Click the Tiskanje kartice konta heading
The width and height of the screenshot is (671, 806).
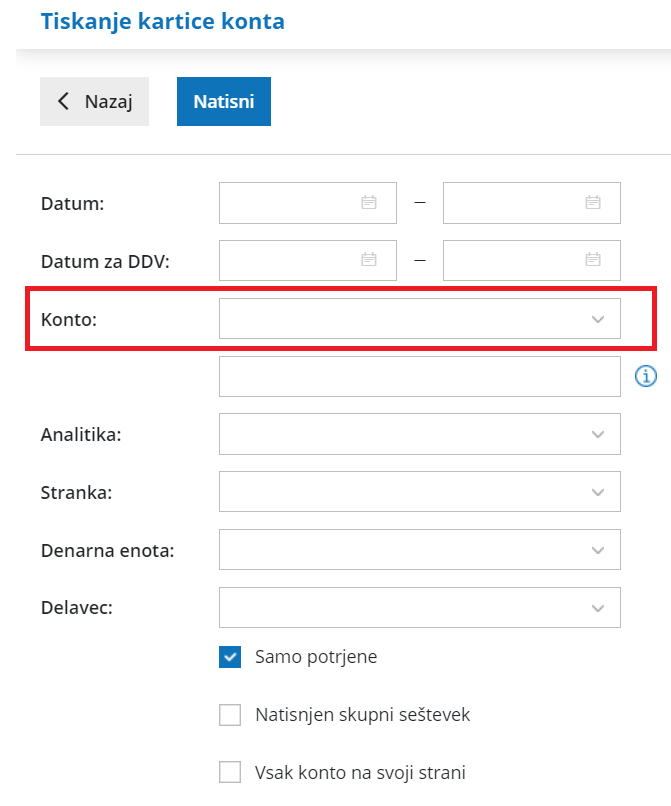click(x=162, y=22)
